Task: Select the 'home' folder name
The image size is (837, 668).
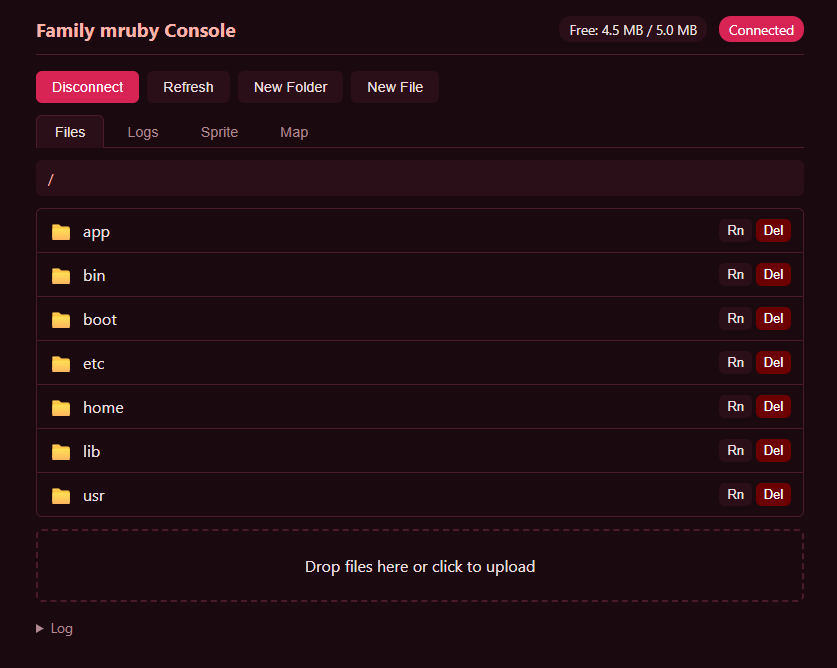Action: point(103,408)
